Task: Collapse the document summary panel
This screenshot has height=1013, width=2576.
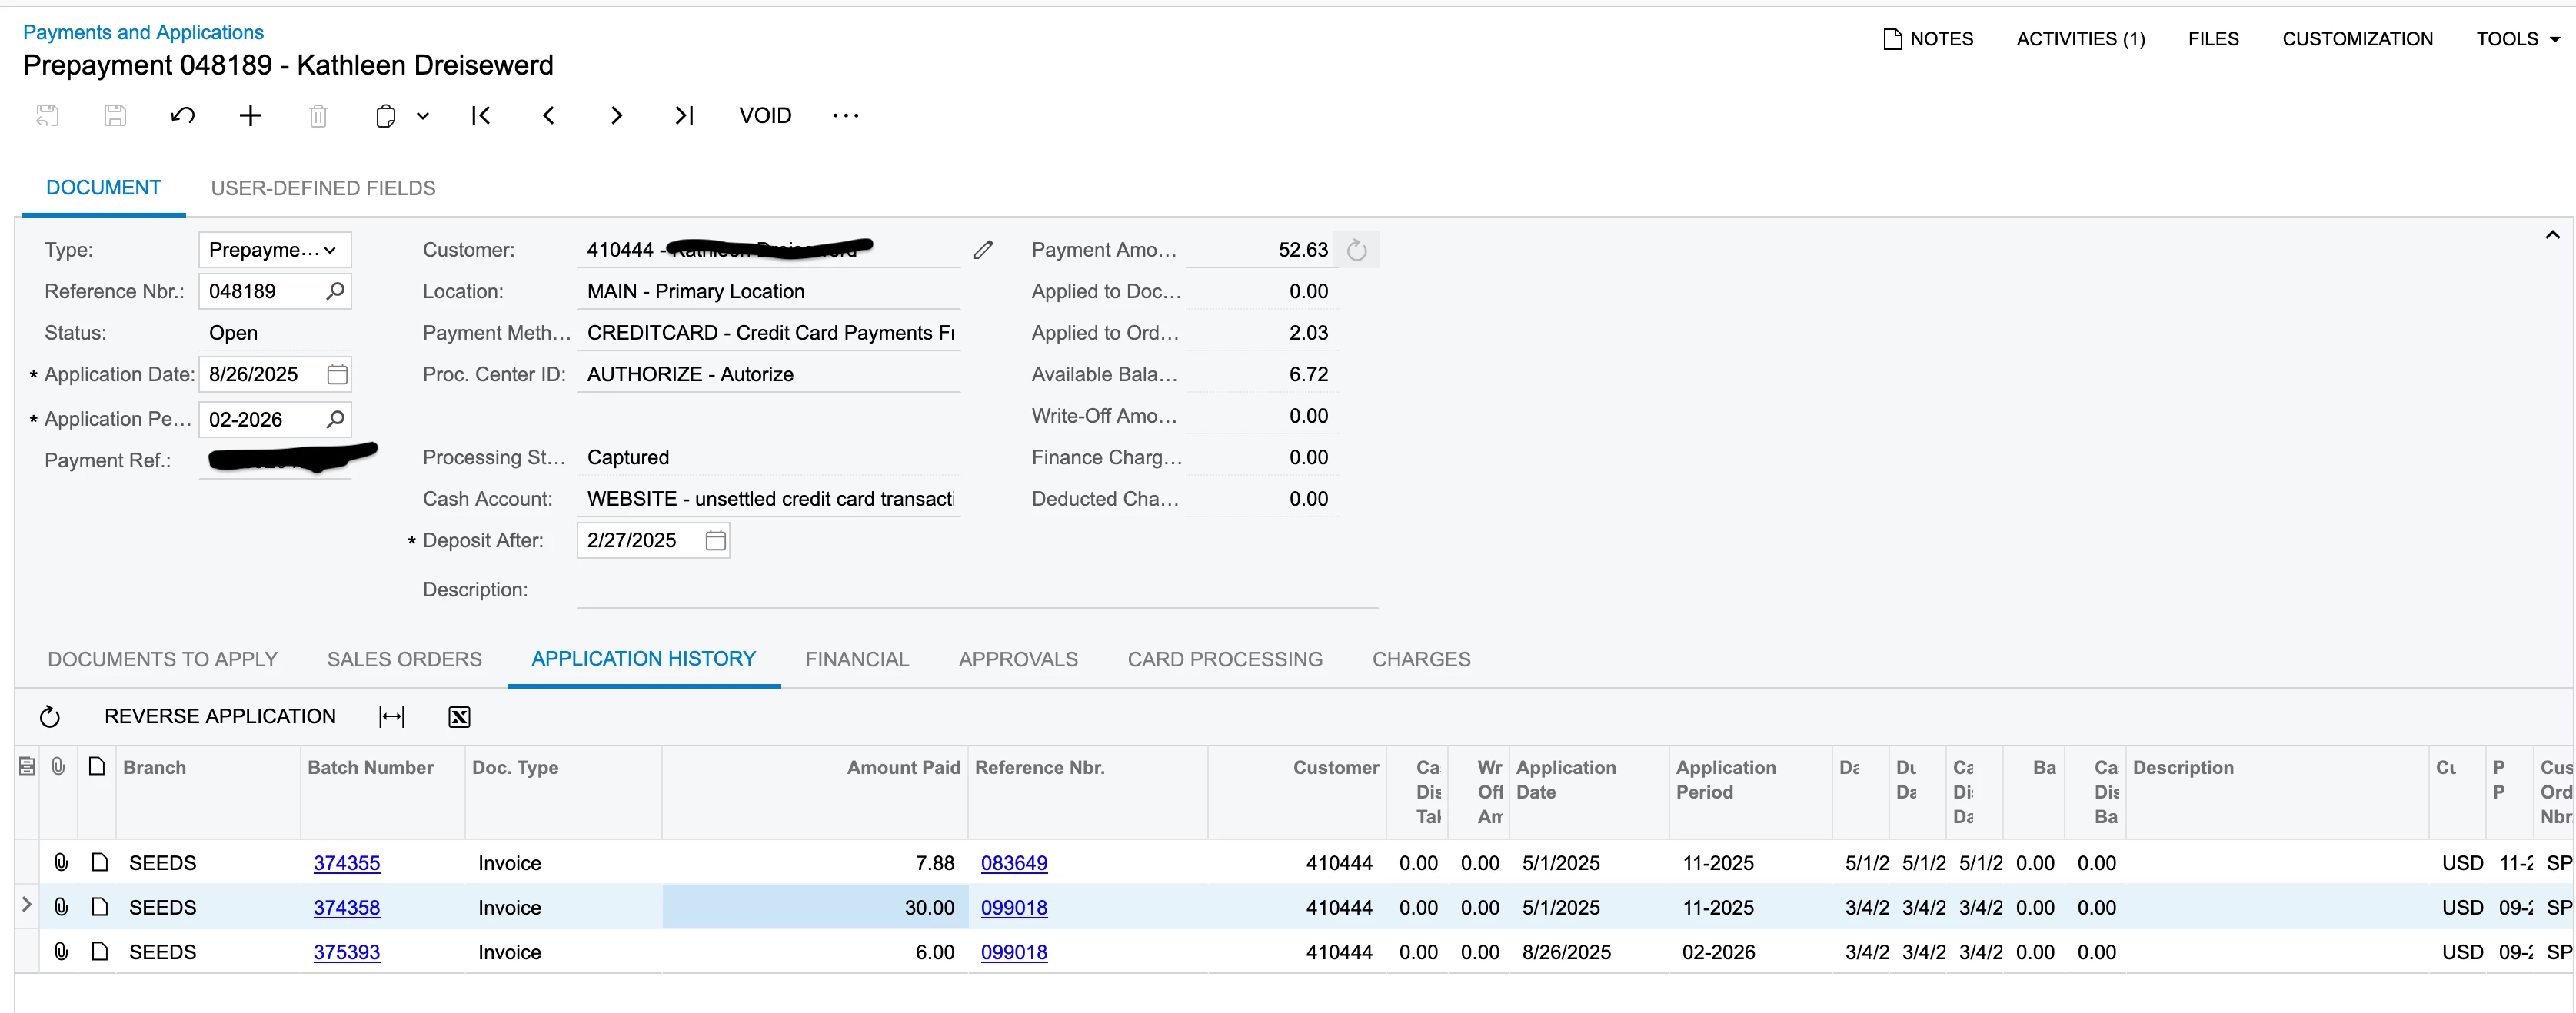Action: click(x=2551, y=235)
